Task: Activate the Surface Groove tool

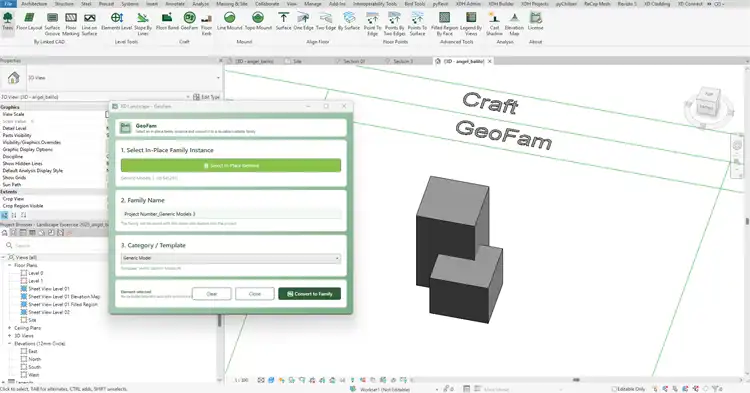Action: click(52, 24)
